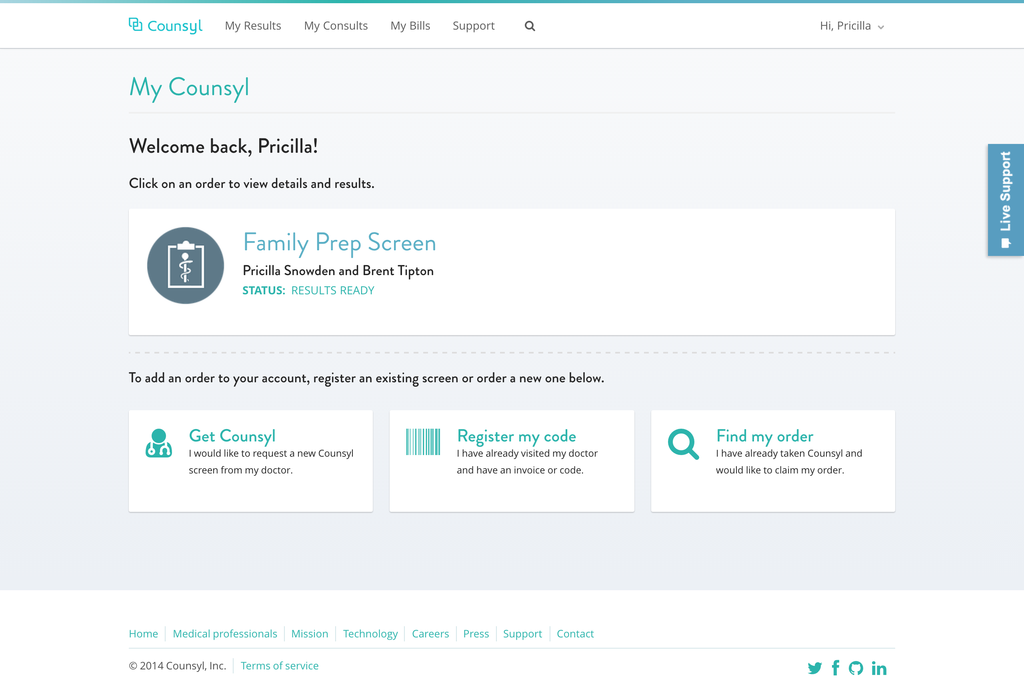This screenshot has height=691, width=1024.
Task: Open the Terms of service link
Action: (x=280, y=666)
